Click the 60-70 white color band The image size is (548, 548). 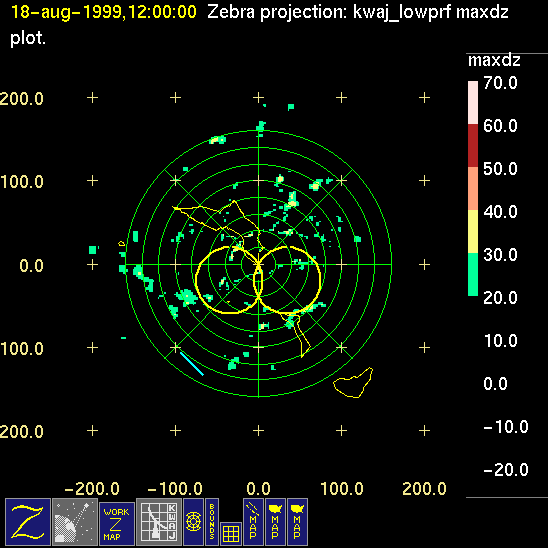473,102
